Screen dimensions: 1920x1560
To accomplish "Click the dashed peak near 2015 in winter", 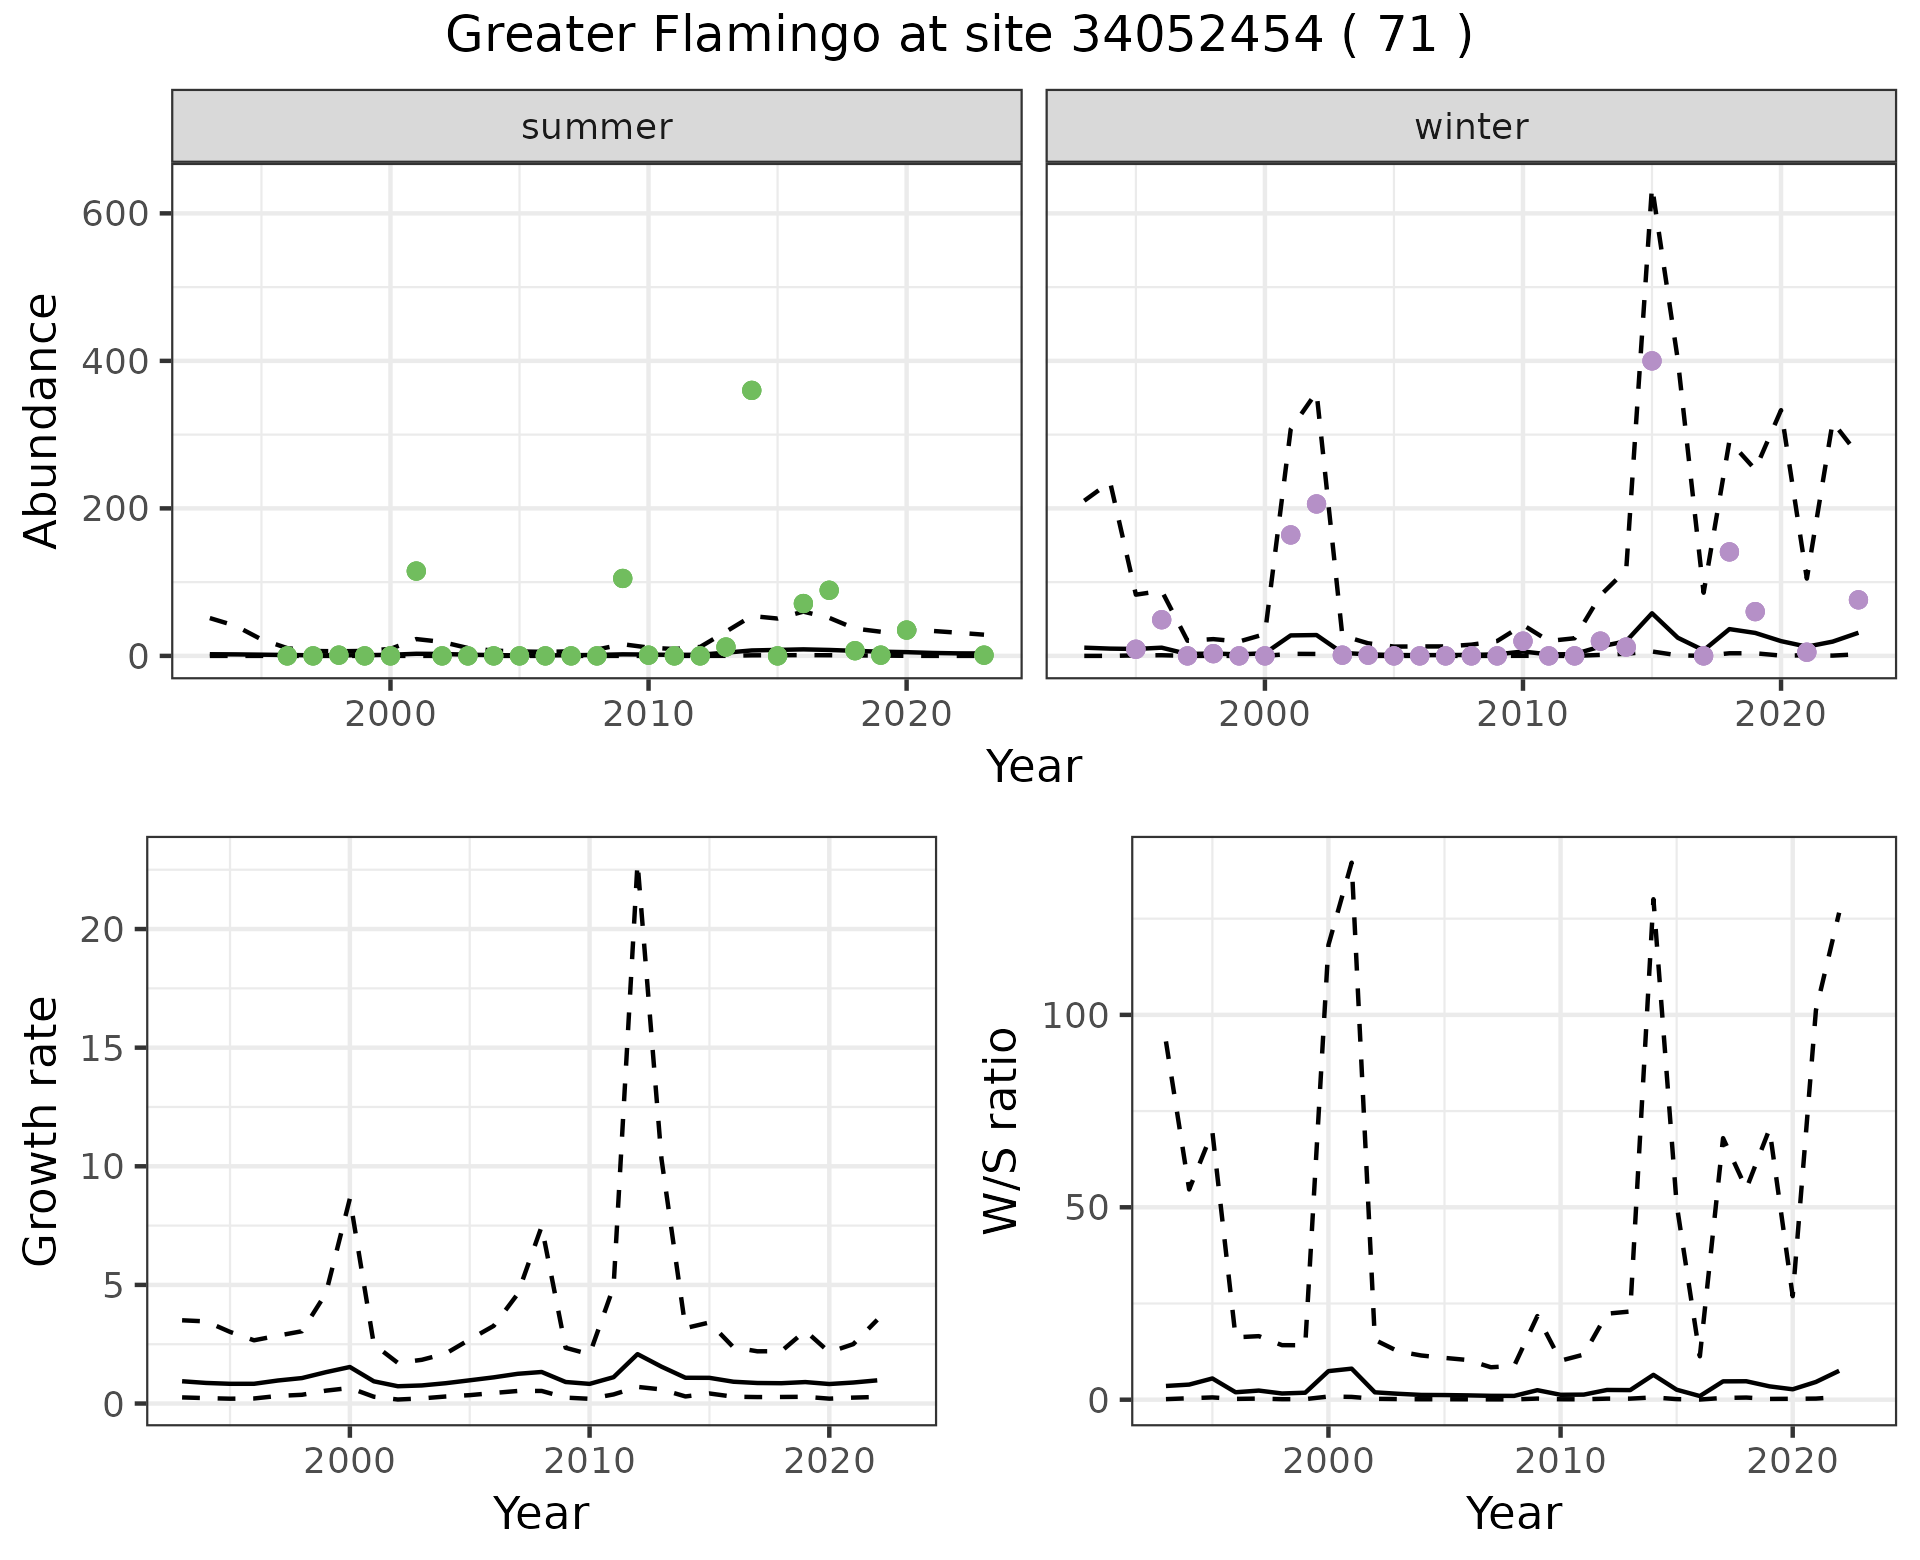I will [1652, 197].
